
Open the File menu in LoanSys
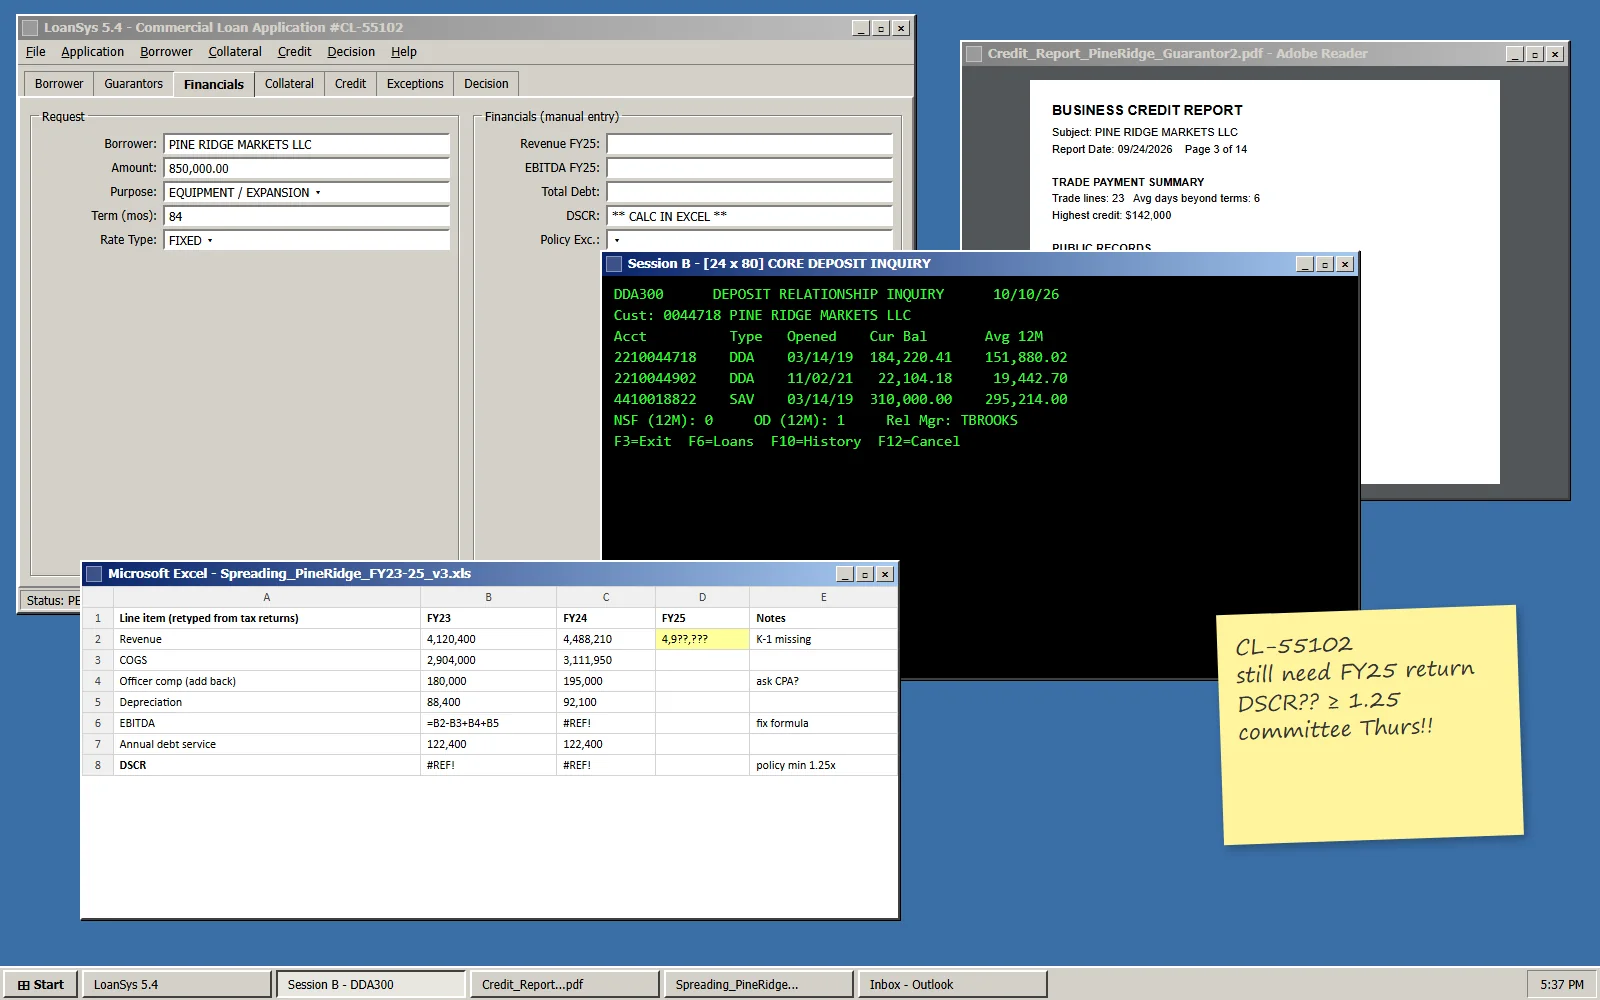tap(36, 52)
